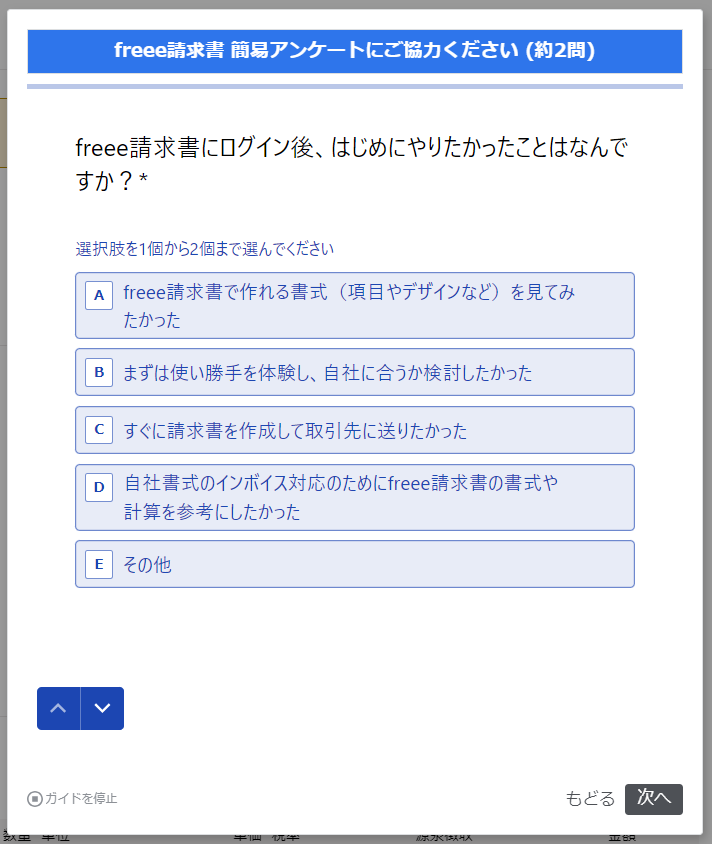Choose the まずは使い勝手を体験し answer text
Screen dimensions: 712x844
click(x=327, y=373)
